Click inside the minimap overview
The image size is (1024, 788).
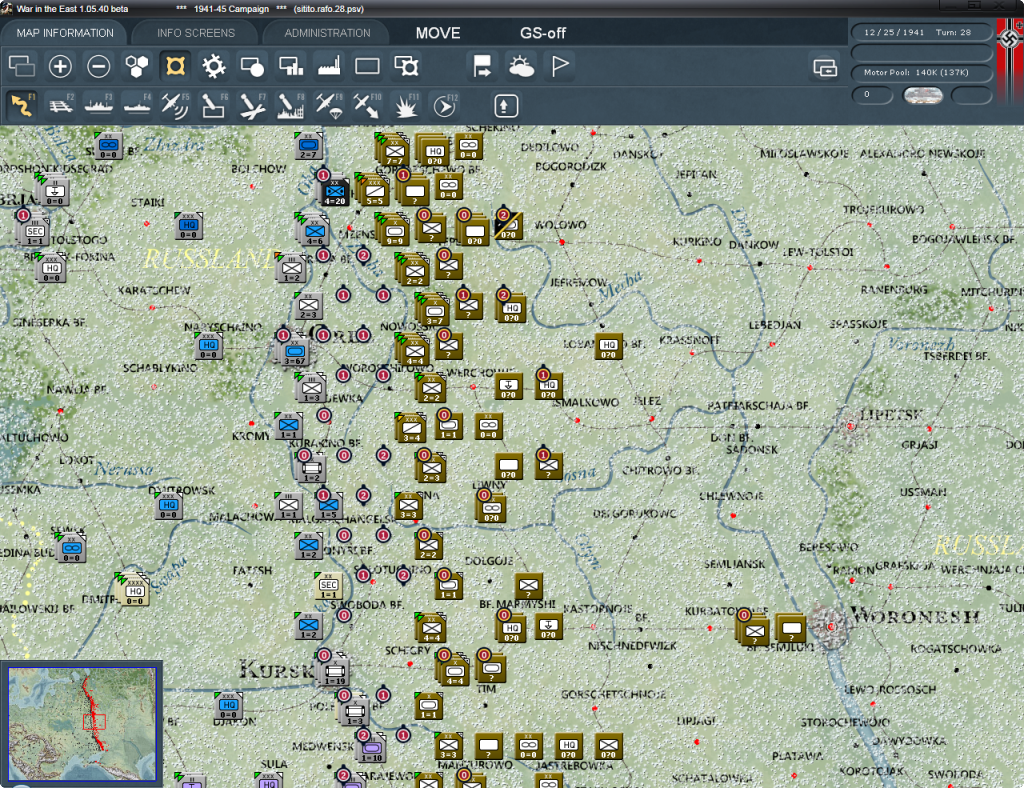(82, 723)
